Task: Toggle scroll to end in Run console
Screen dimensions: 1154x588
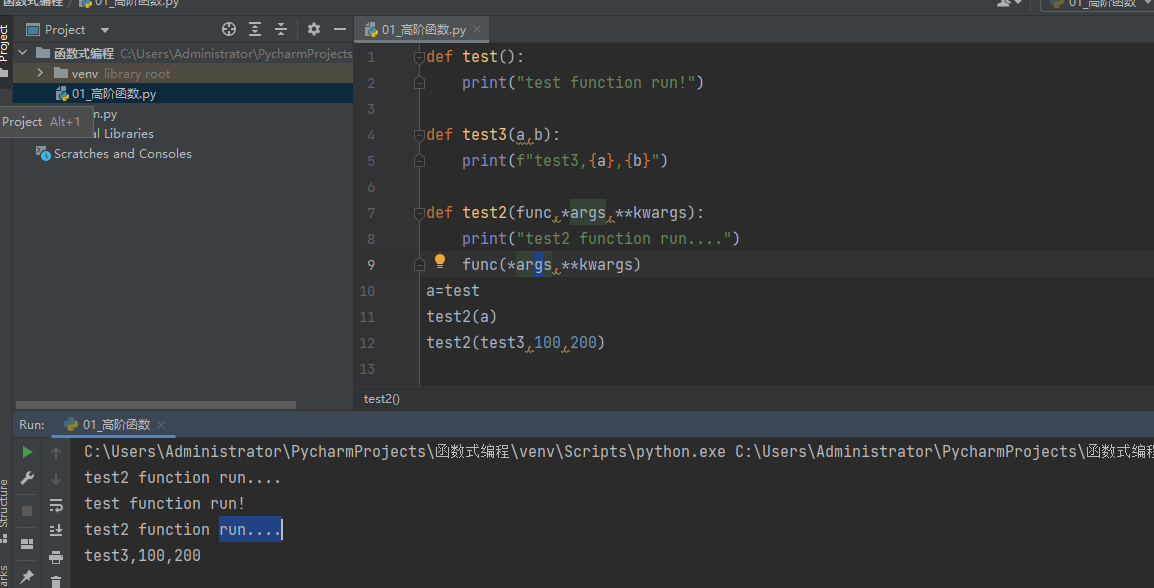Action: 56,531
